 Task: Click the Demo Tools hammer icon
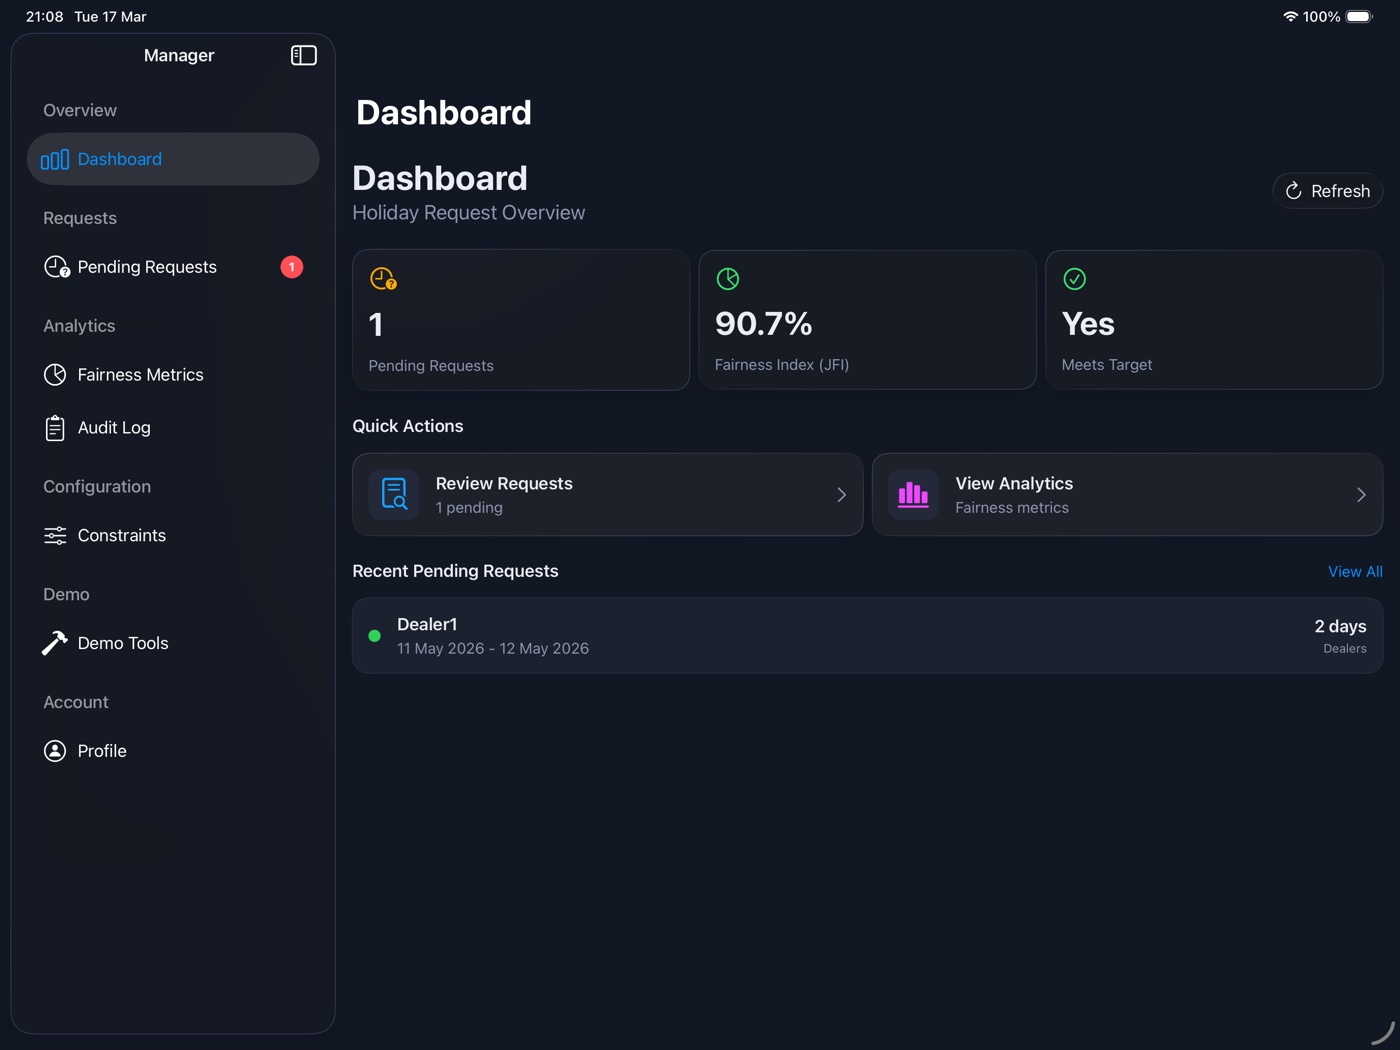pyautogui.click(x=55, y=643)
